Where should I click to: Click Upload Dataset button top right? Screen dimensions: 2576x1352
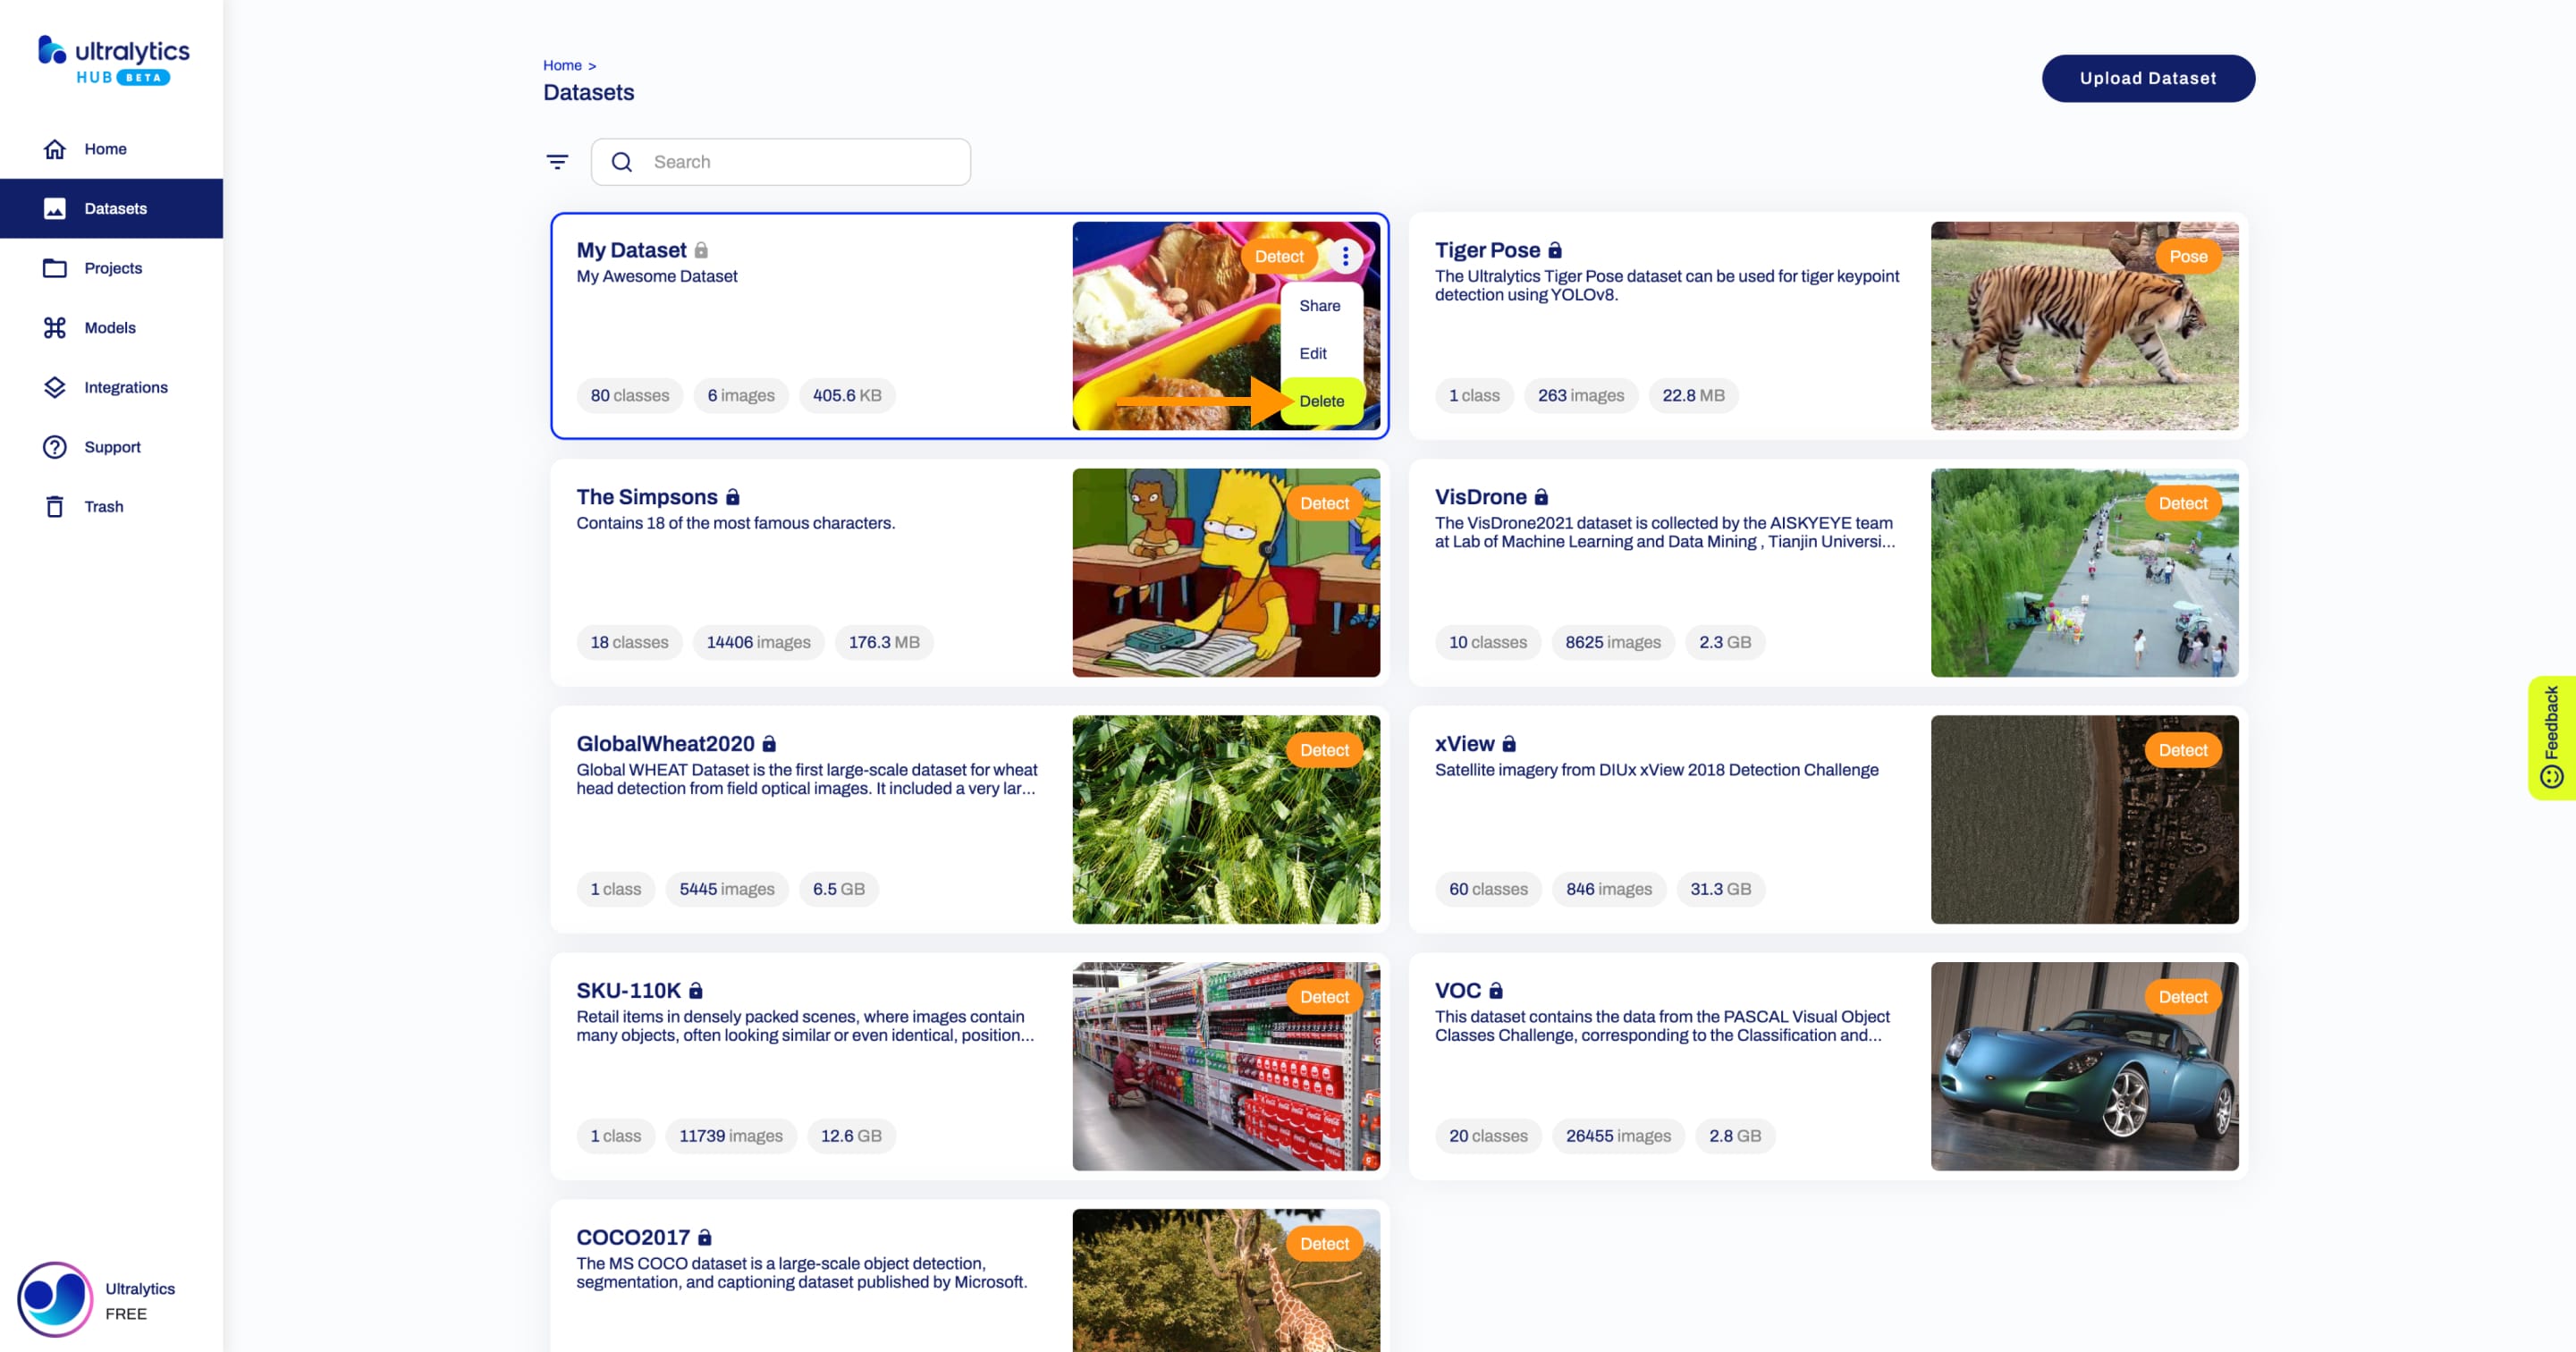[x=2149, y=79]
